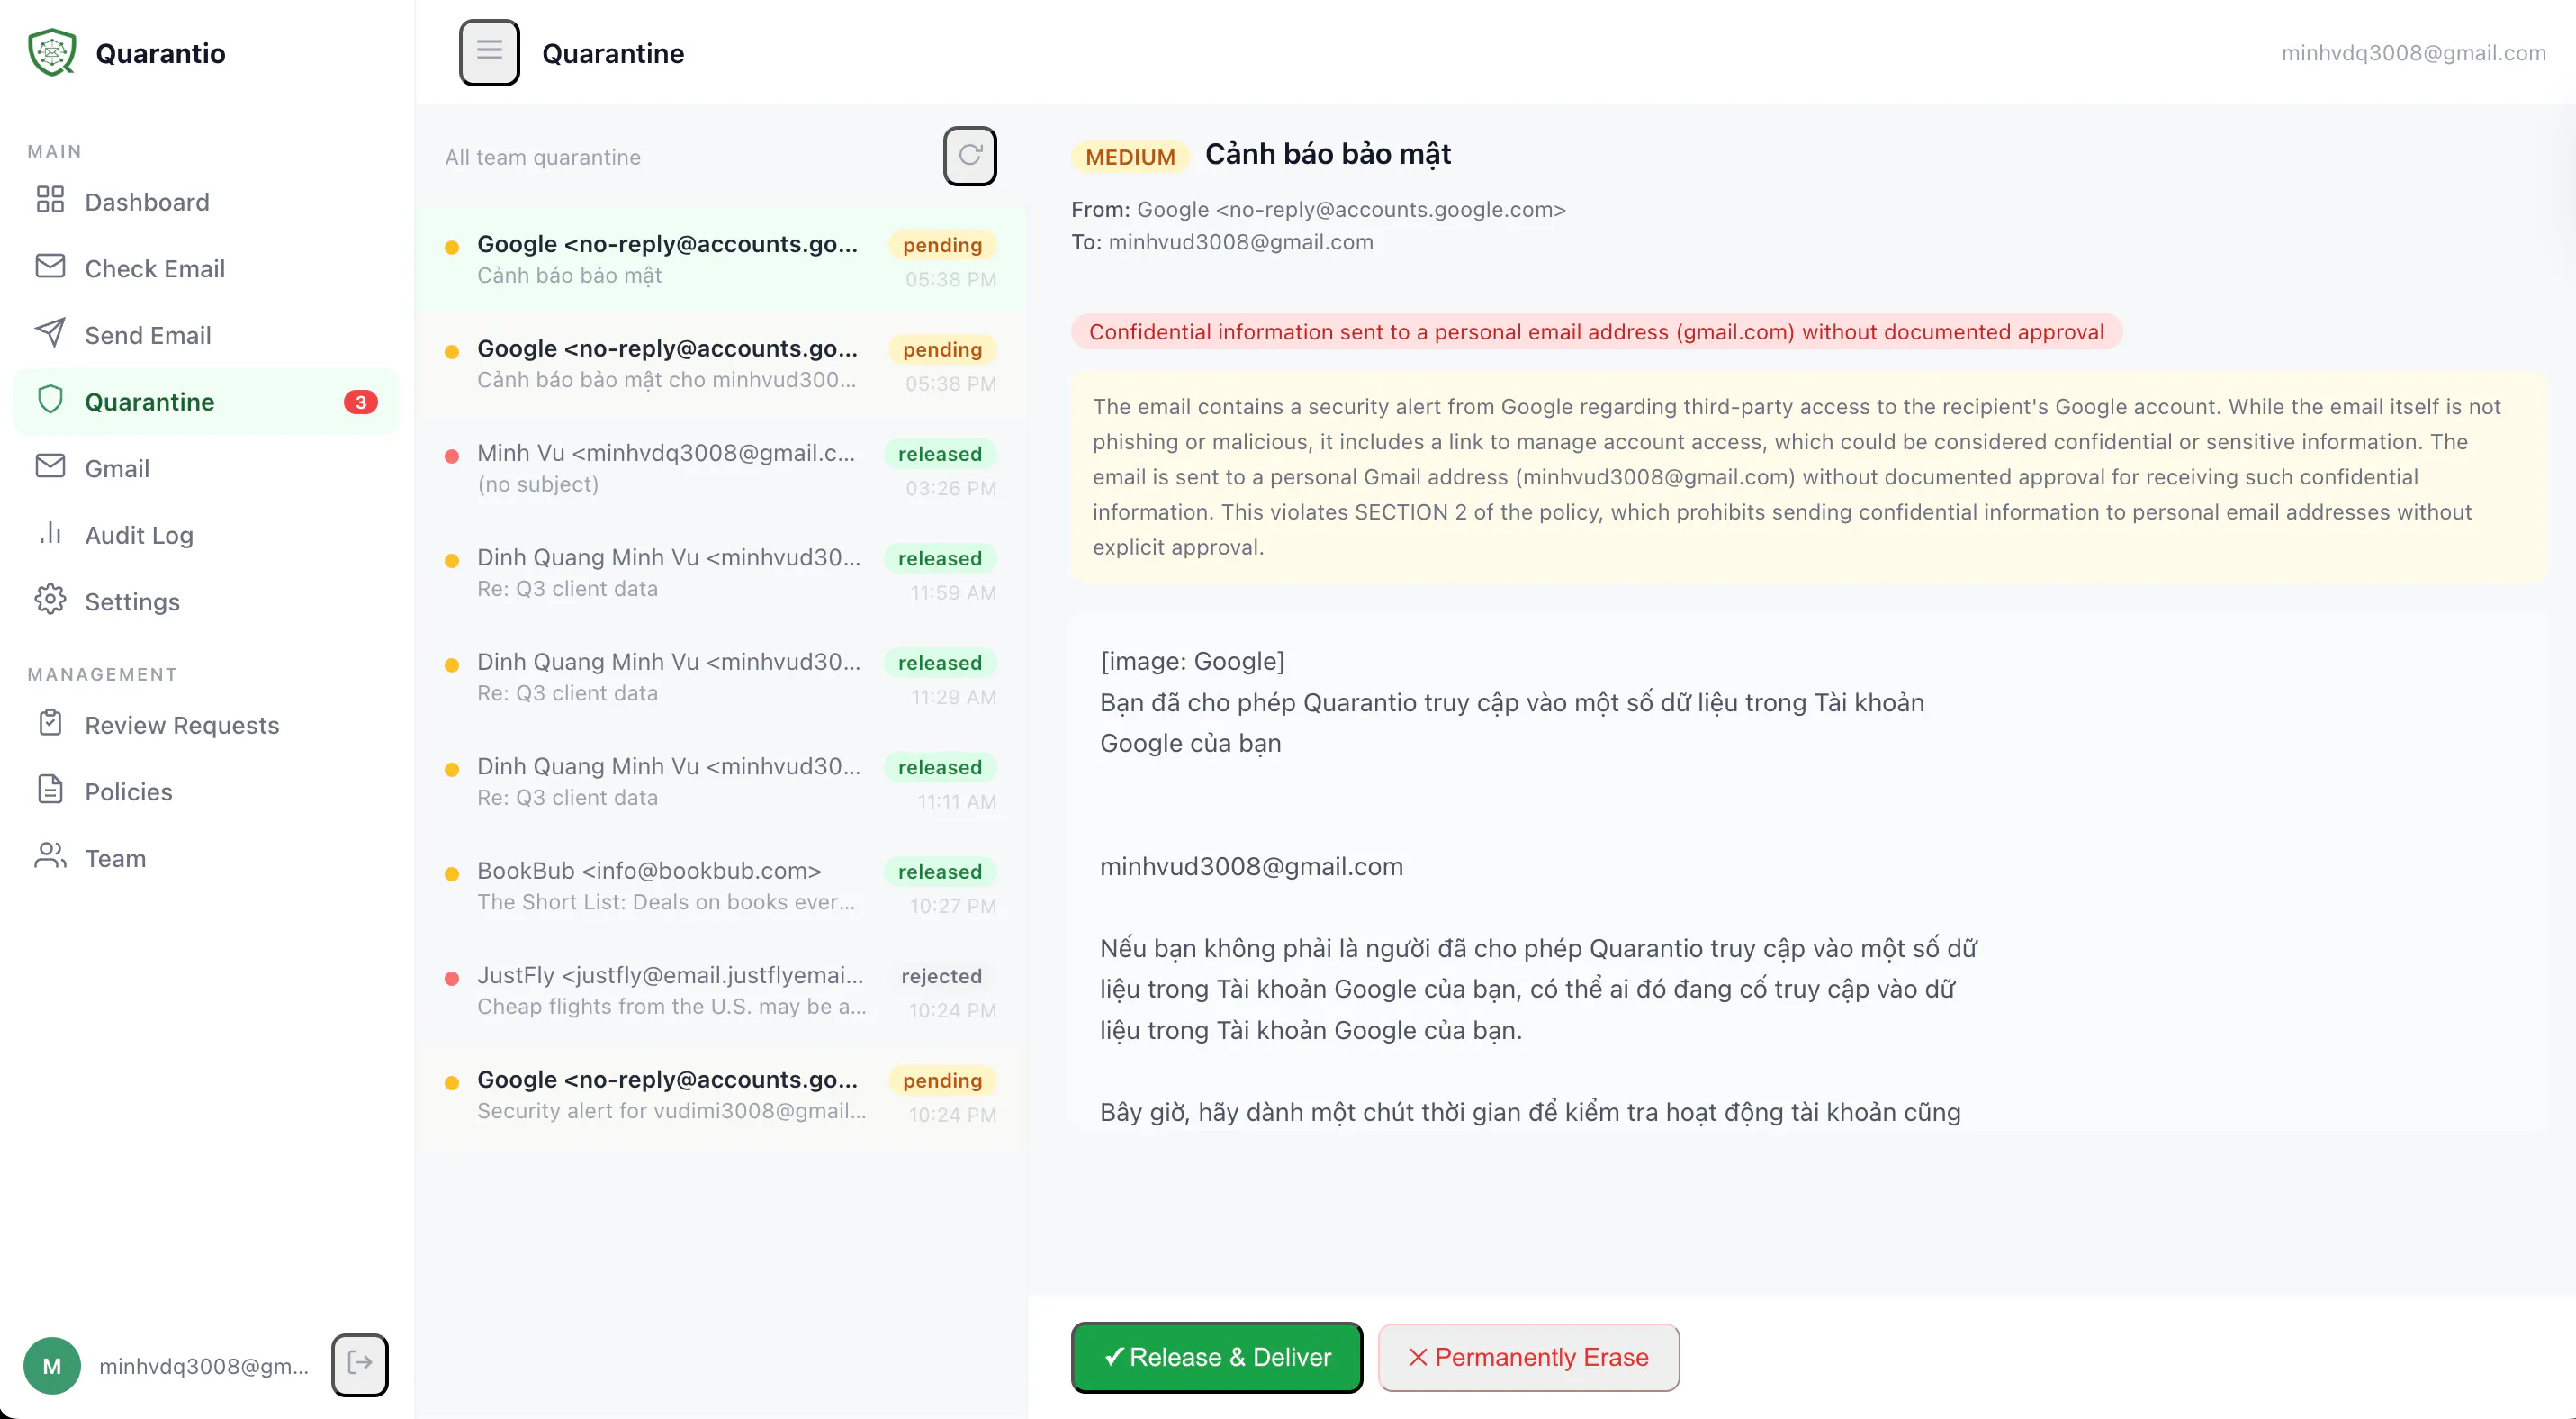Screen dimensions: 2576x1419
Task: Click the yellow dot on BookBub email
Action: pos(452,873)
